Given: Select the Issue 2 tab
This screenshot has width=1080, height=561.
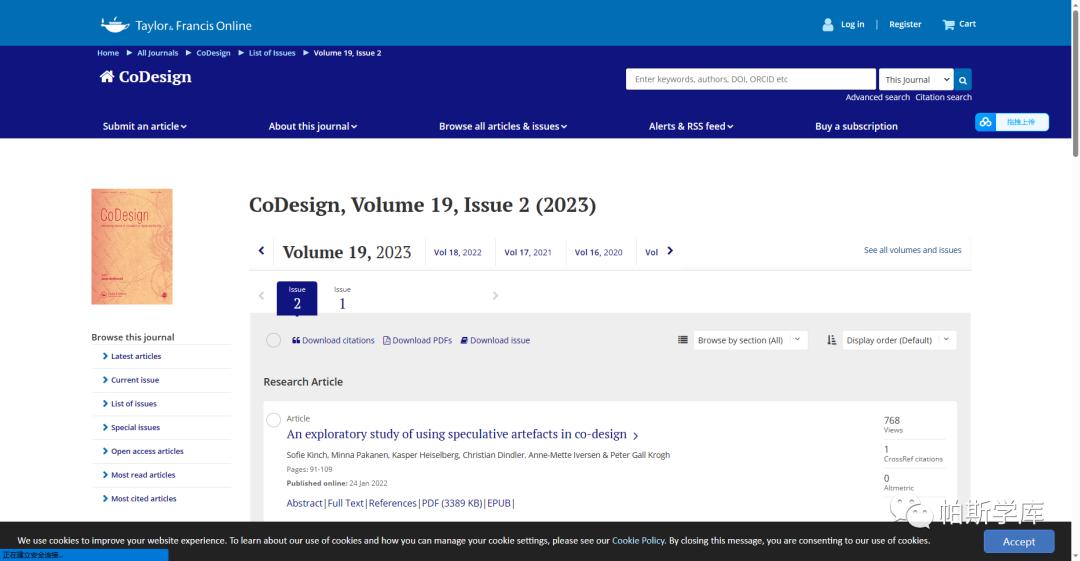Looking at the screenshot, I should click(x=297, y=298).
